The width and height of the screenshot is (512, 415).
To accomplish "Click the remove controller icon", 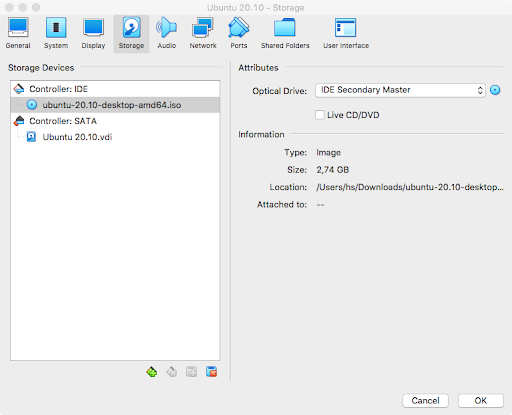I will point(172,372).
